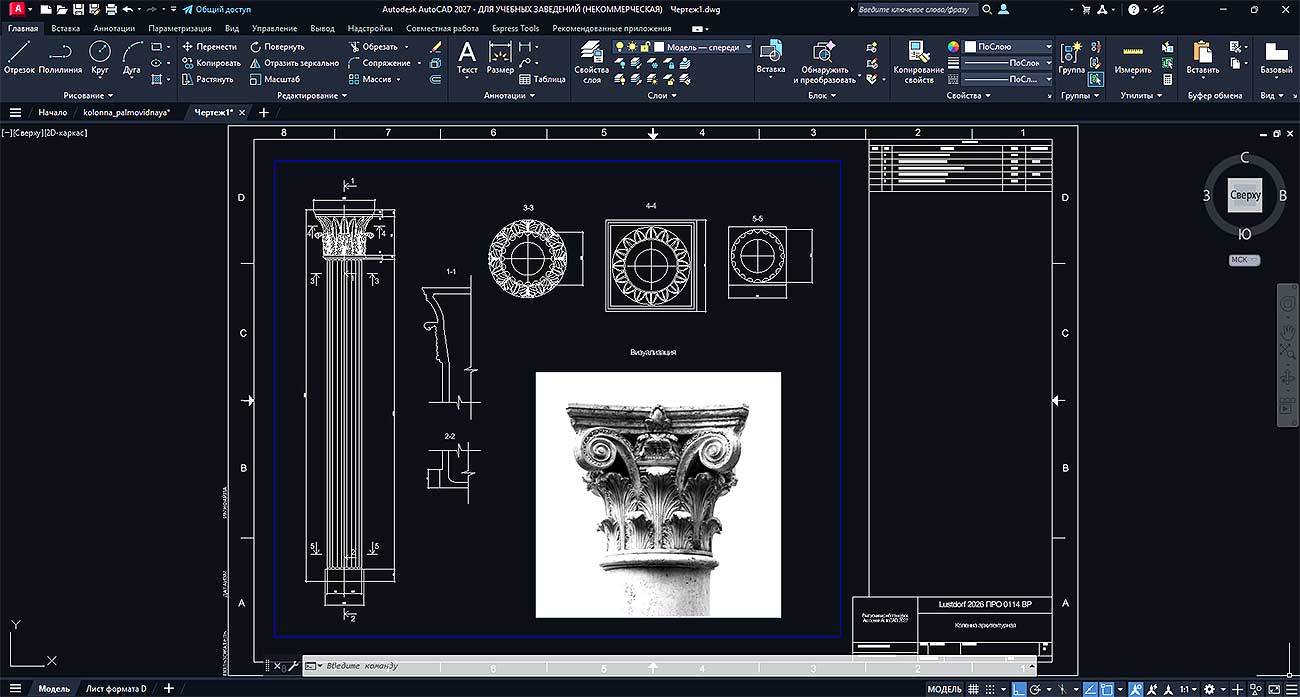The width and height of the screenshot is (1300, 697).
Task: Click the Print (Plot) icon in quick access toolbar
Action: [x=111, y=9]
